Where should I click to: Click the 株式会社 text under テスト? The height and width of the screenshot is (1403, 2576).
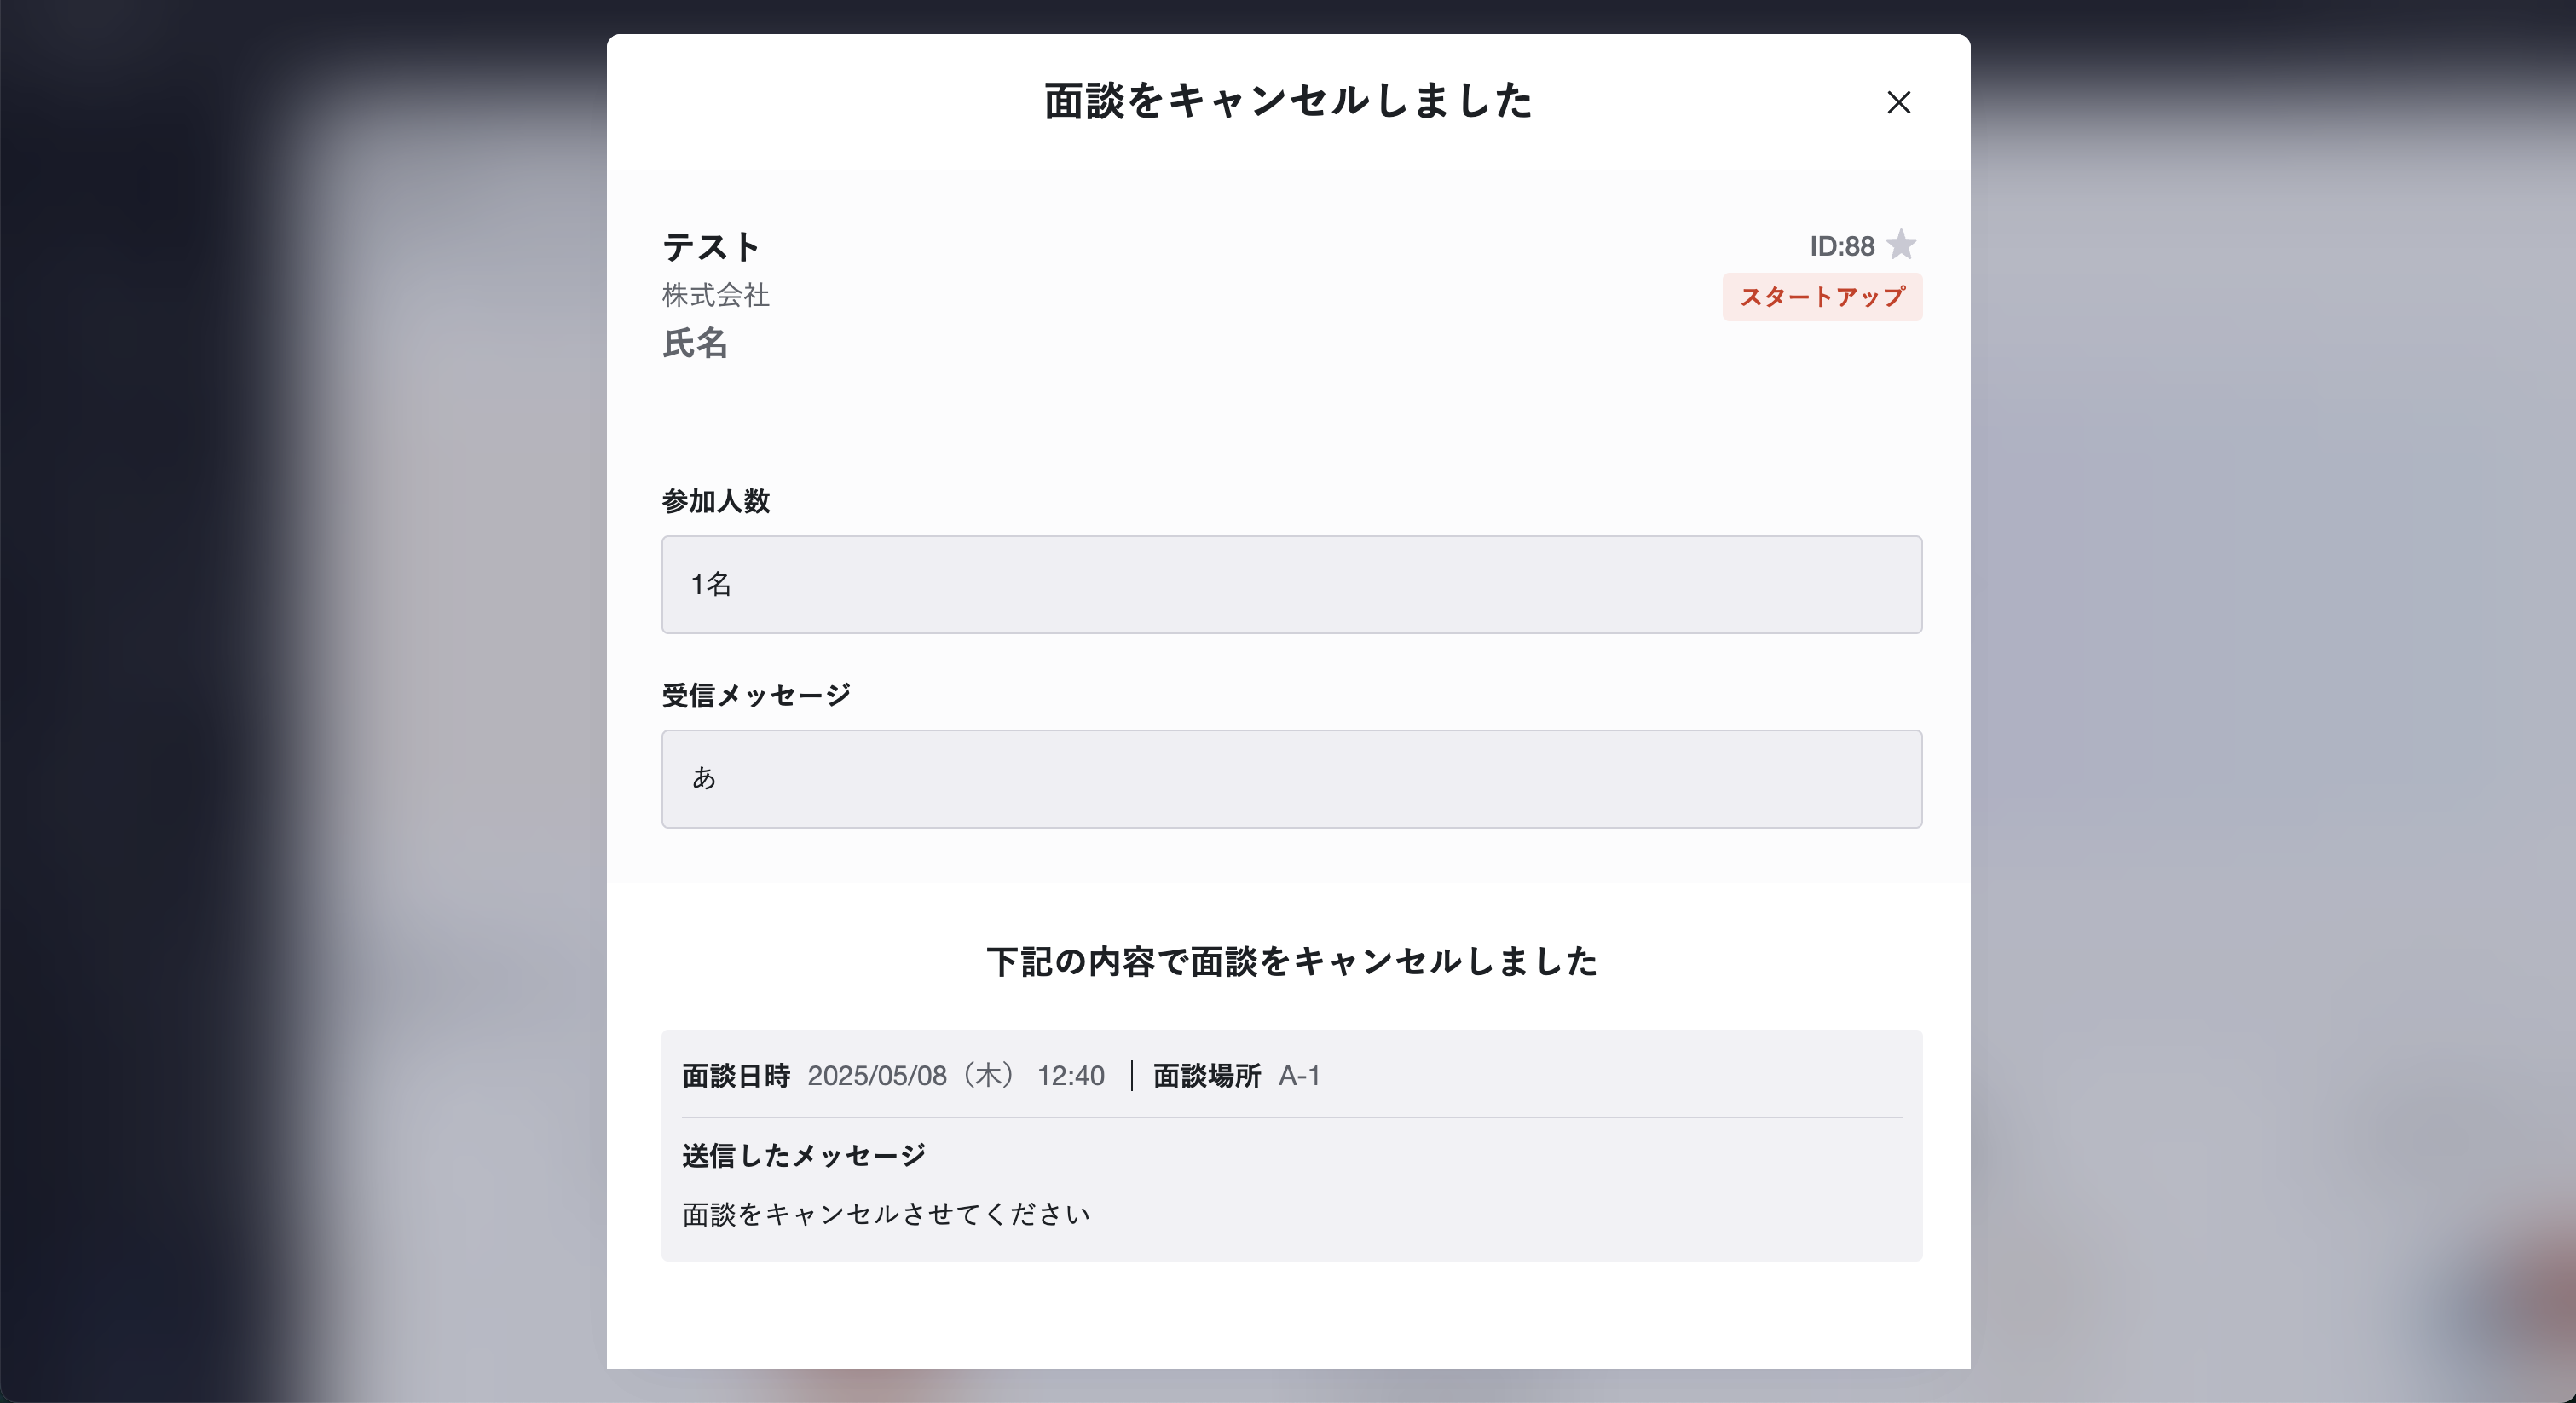715,295
